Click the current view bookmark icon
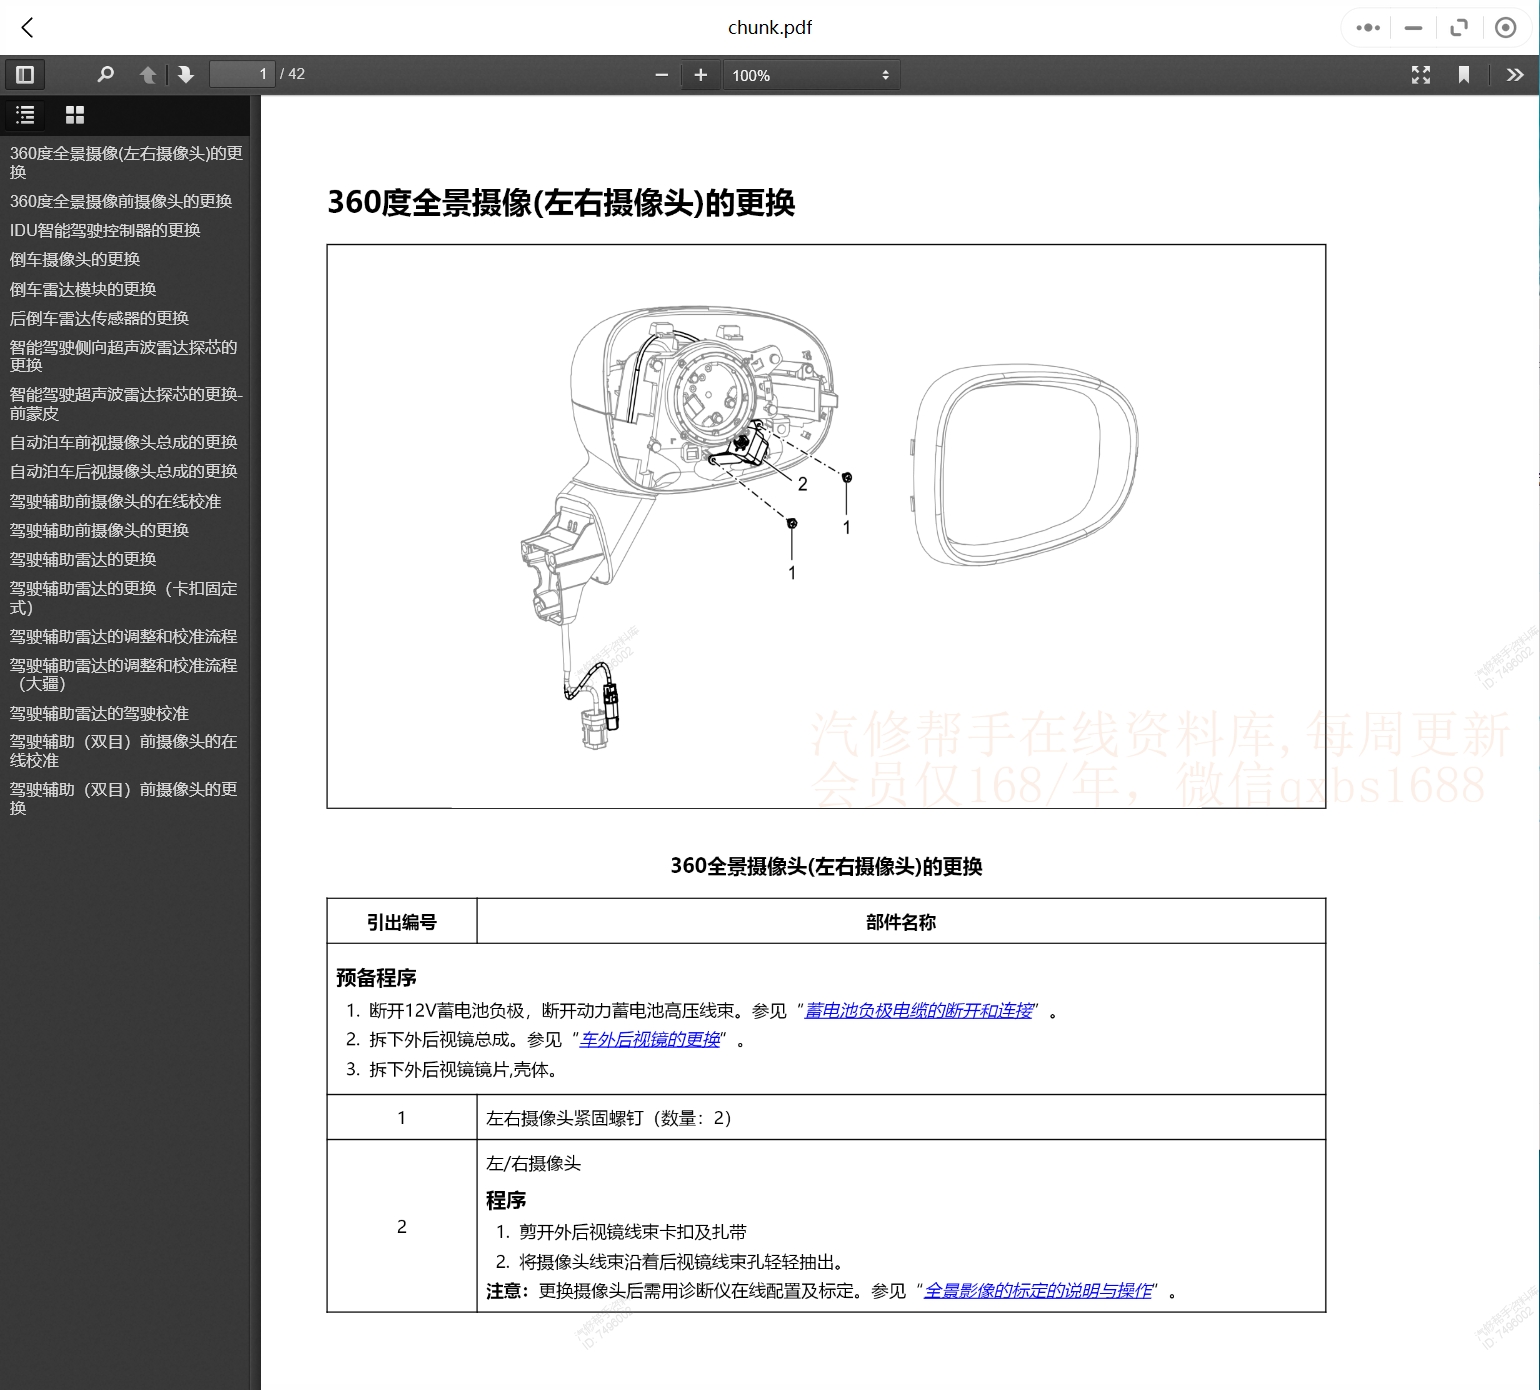This screenshot has width=1540, height=1390. [1464, 74]
